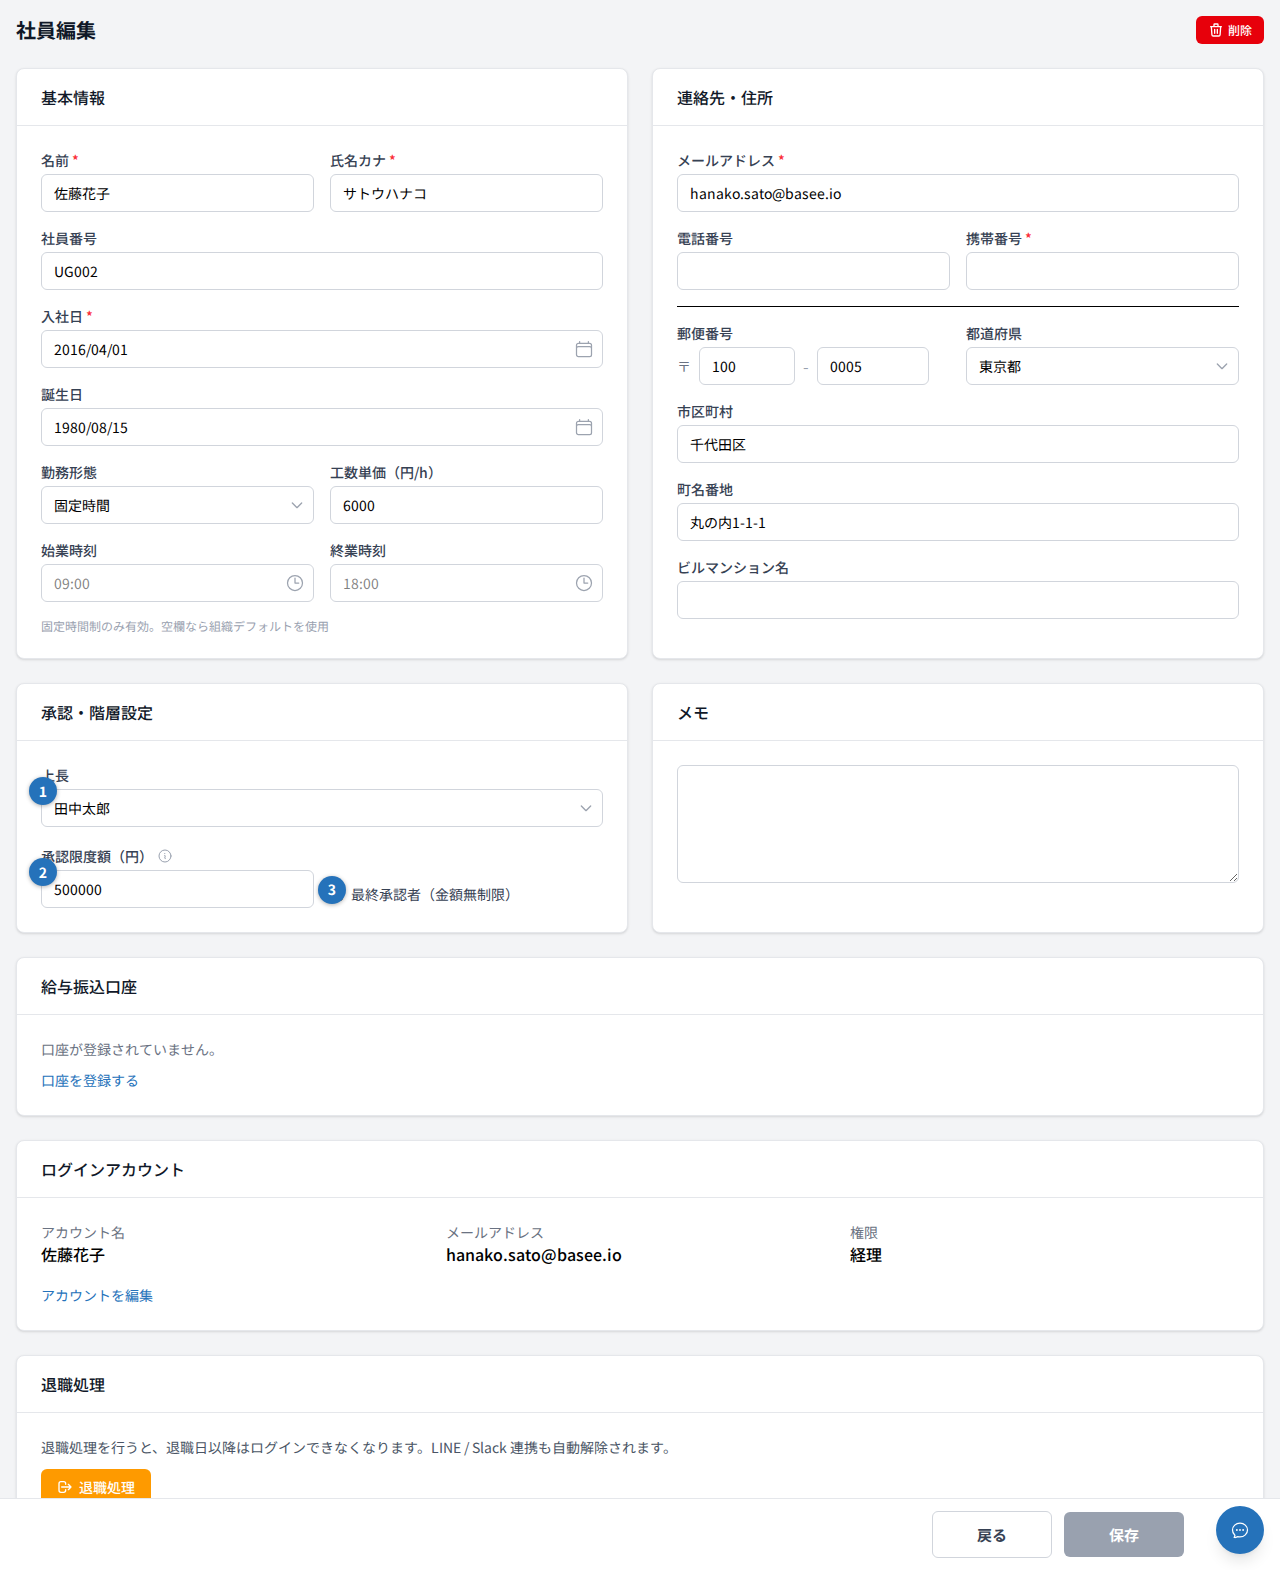Click the 連絡先・住所 section heading
The image size is (1280, 1570).
point(725,98)
